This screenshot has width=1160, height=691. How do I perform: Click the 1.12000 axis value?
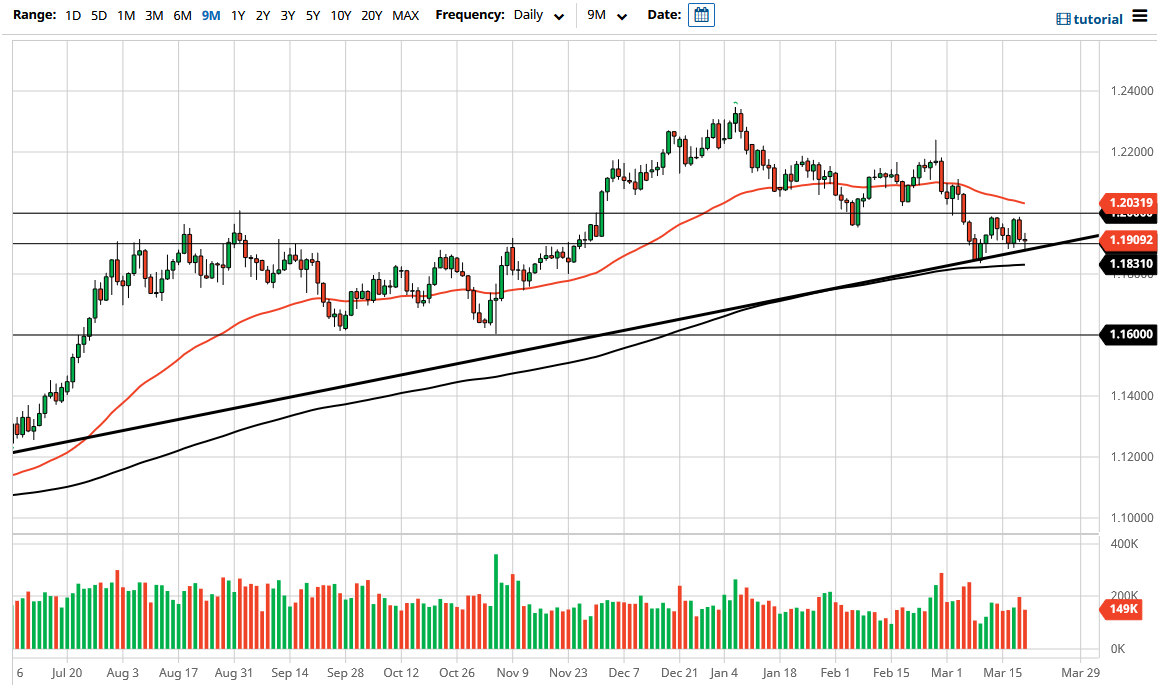(1132, 456)
